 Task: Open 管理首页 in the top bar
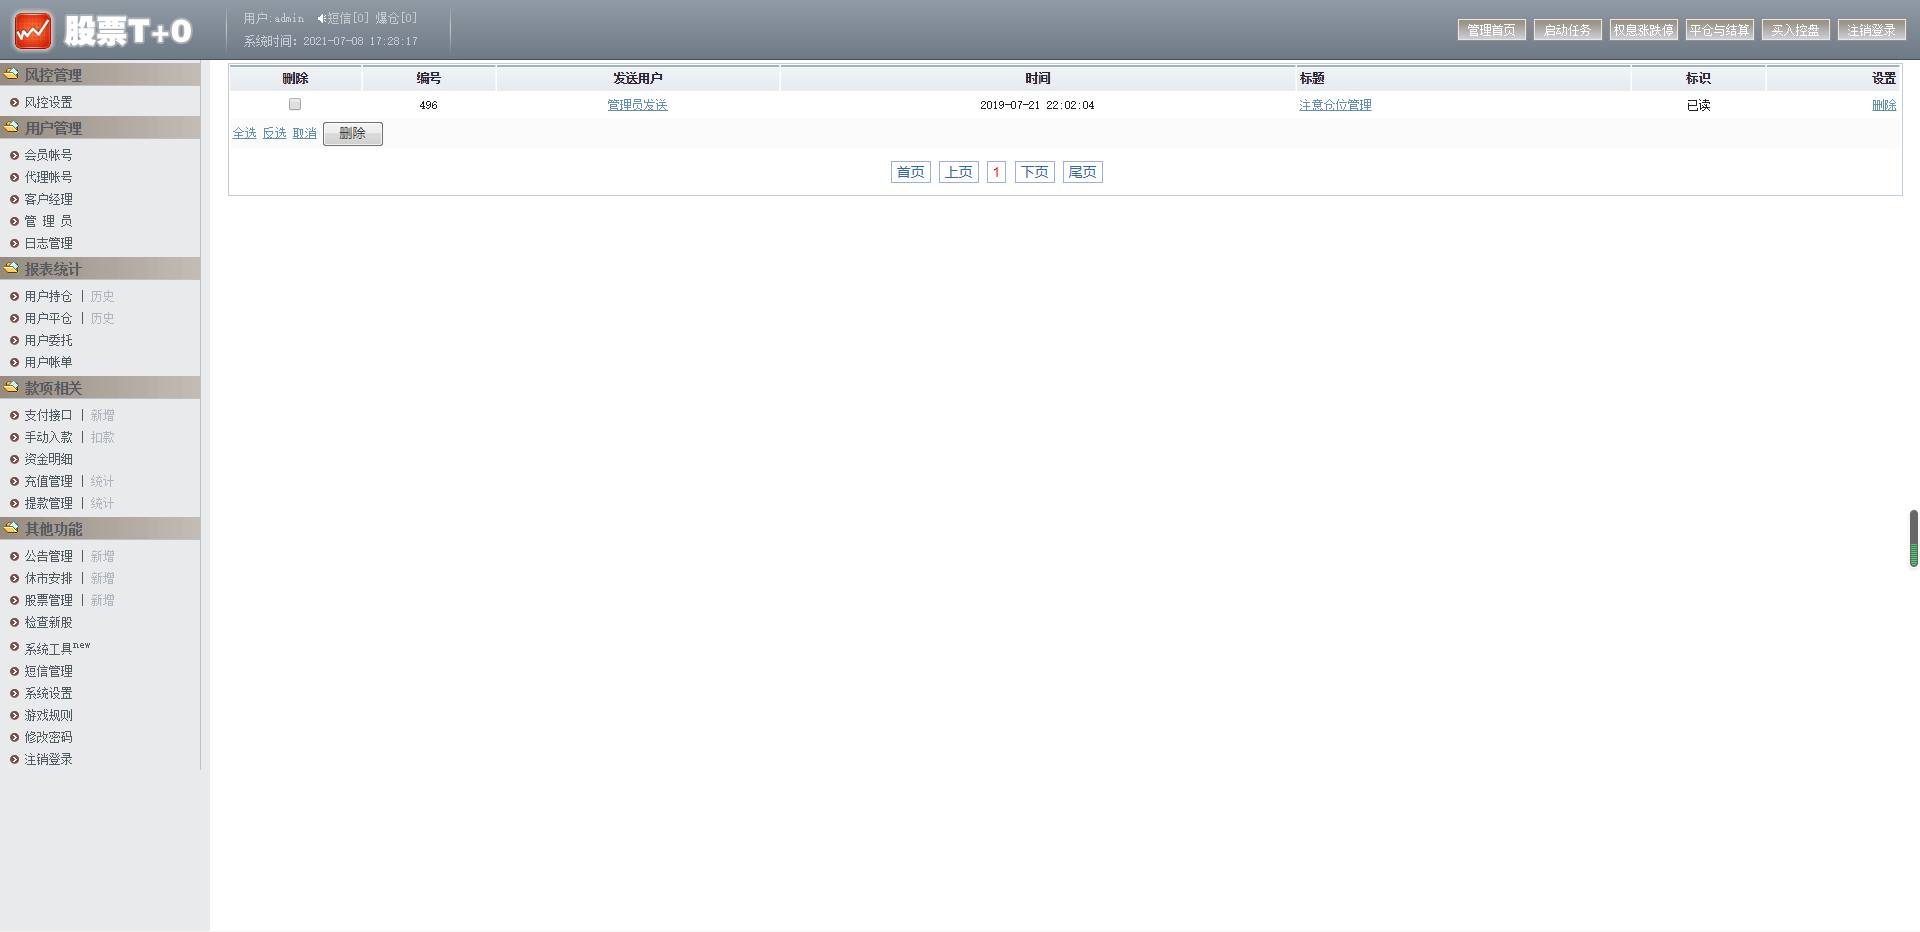pyautogui.click(x=1492, y=30)
